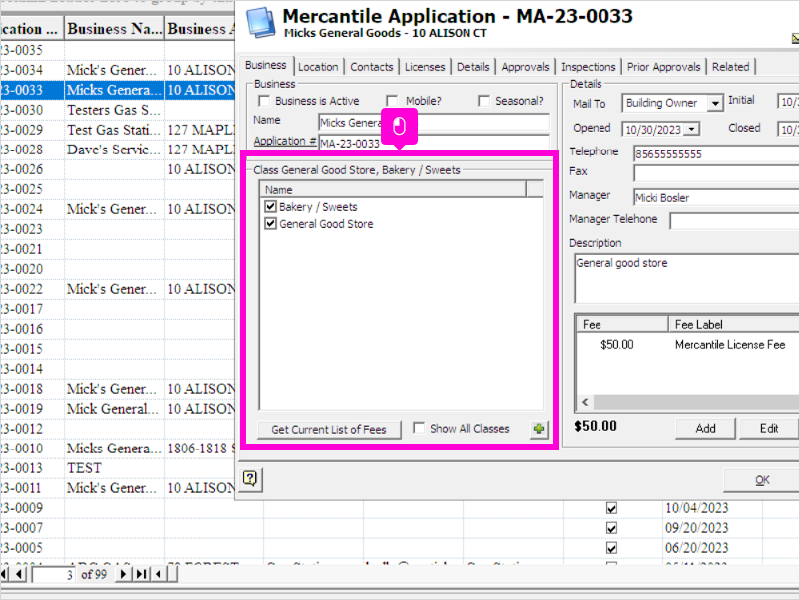Open the Opened date picker dropdown
Screen dimensions: 800x600
pos(691,129)
